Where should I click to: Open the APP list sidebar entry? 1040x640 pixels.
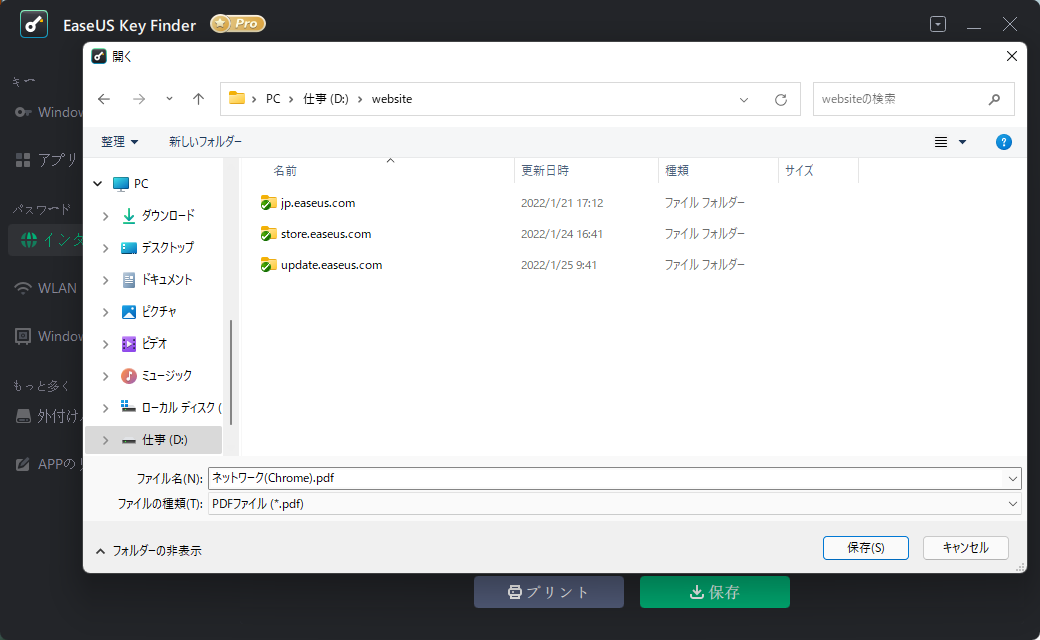click(x=47, y=463)
